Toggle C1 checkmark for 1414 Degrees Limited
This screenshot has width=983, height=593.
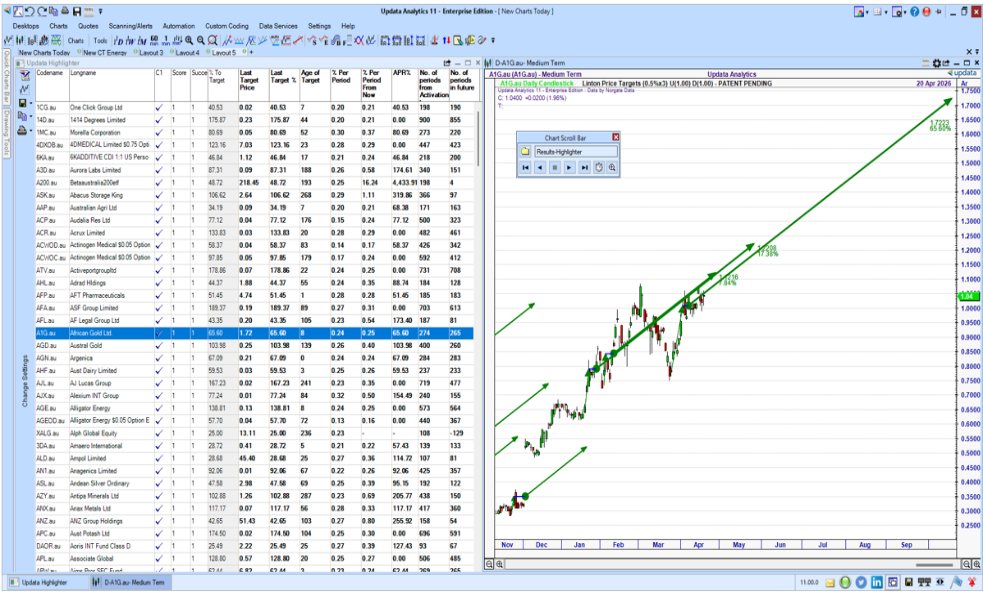pos(159,120)
